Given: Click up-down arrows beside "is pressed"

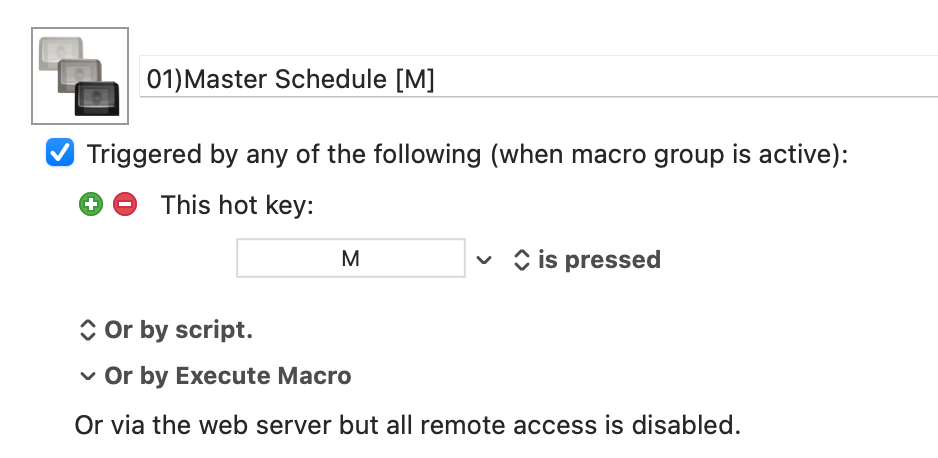Looking at the screenshot, I should click(522, 259).
